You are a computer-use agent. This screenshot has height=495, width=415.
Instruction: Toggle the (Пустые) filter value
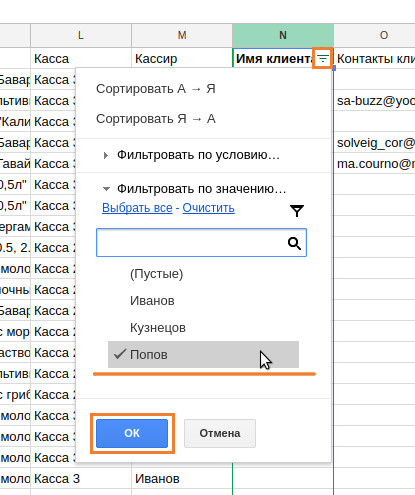(203, 274)
